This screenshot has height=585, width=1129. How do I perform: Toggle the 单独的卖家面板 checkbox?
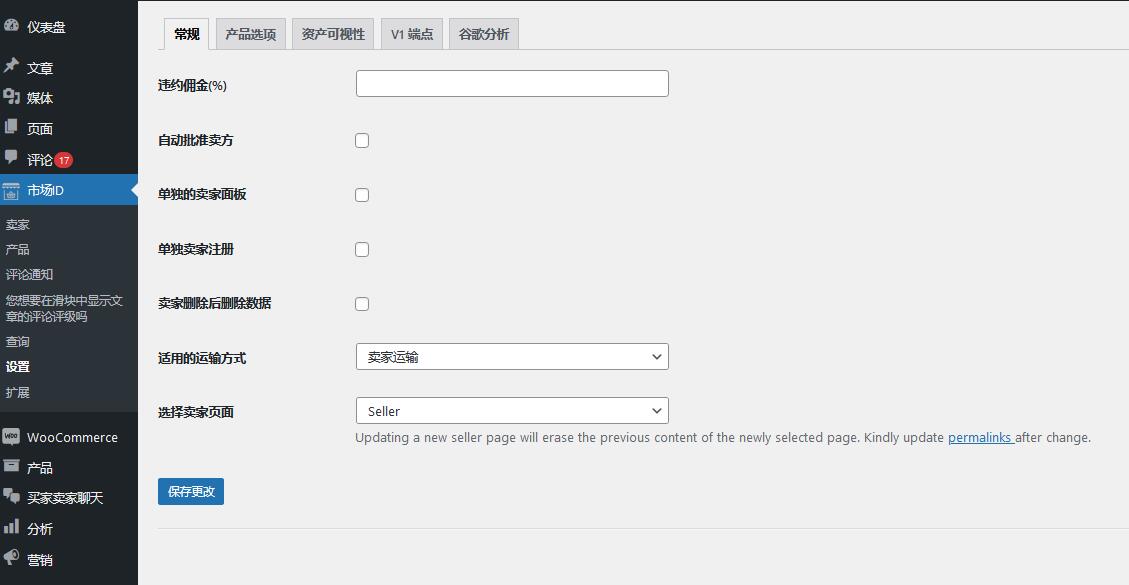point(362,195)
